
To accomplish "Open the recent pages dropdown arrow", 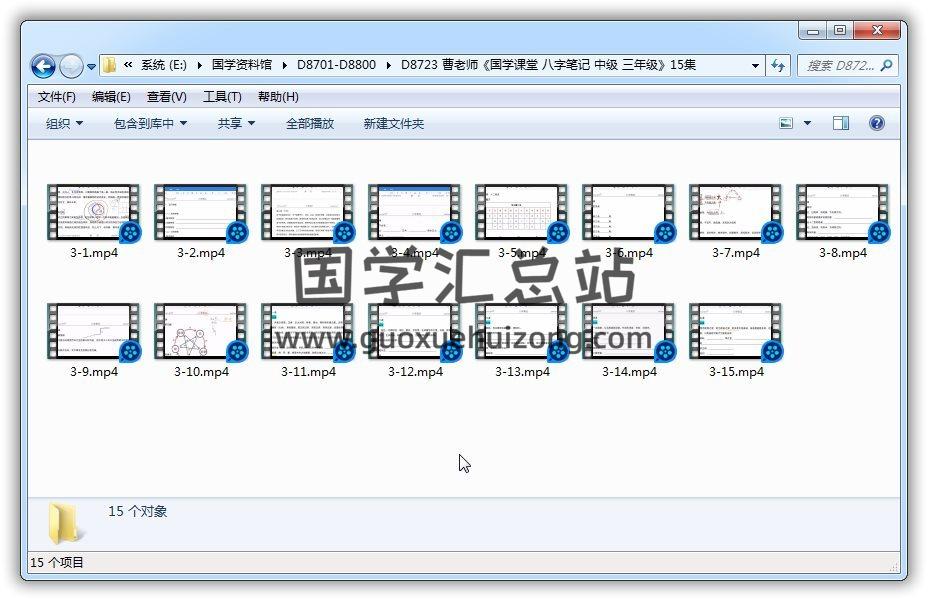I will coord(91,66).
